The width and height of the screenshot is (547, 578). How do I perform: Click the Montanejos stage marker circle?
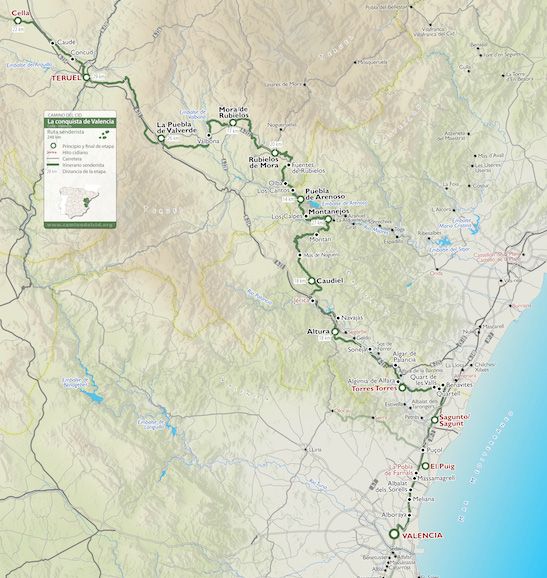(x=328, y=219)
